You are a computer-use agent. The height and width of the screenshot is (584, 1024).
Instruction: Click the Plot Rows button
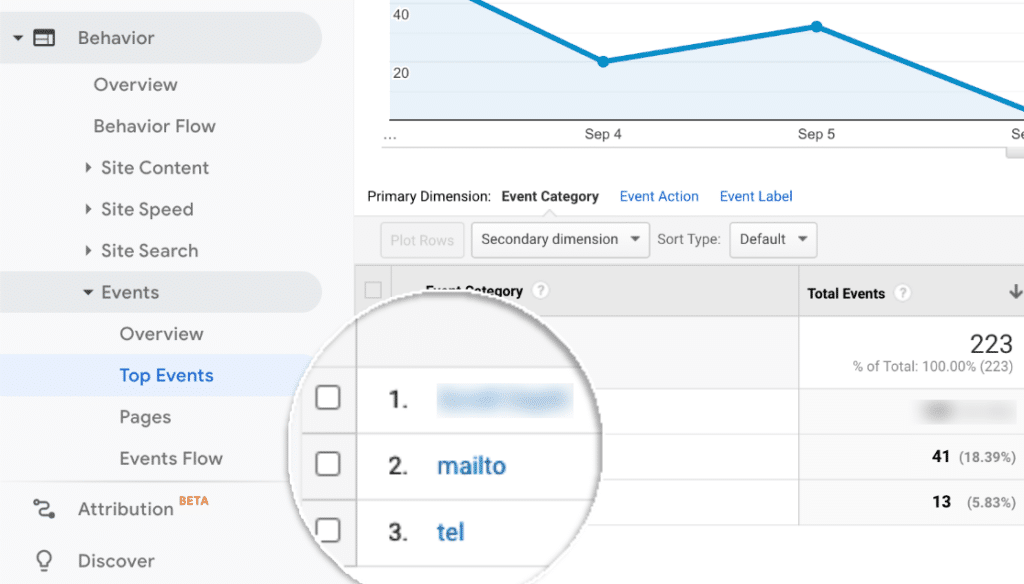pyautogui.click(x=421, y=240)
